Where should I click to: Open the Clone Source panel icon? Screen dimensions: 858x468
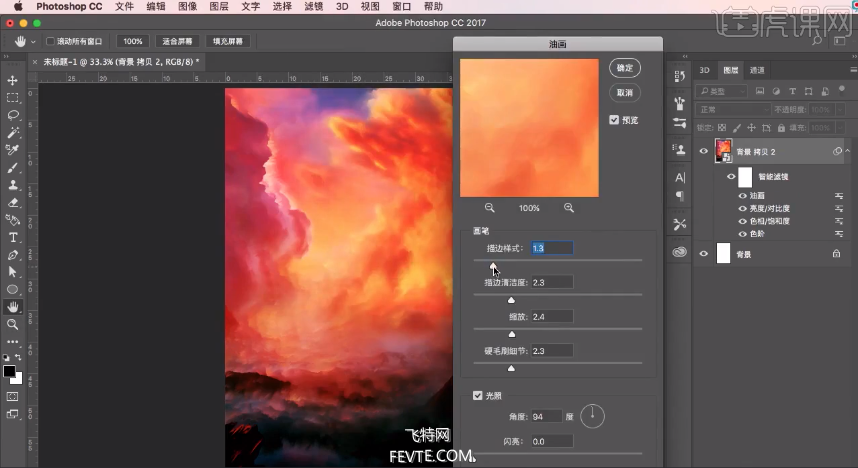point(680,149)
